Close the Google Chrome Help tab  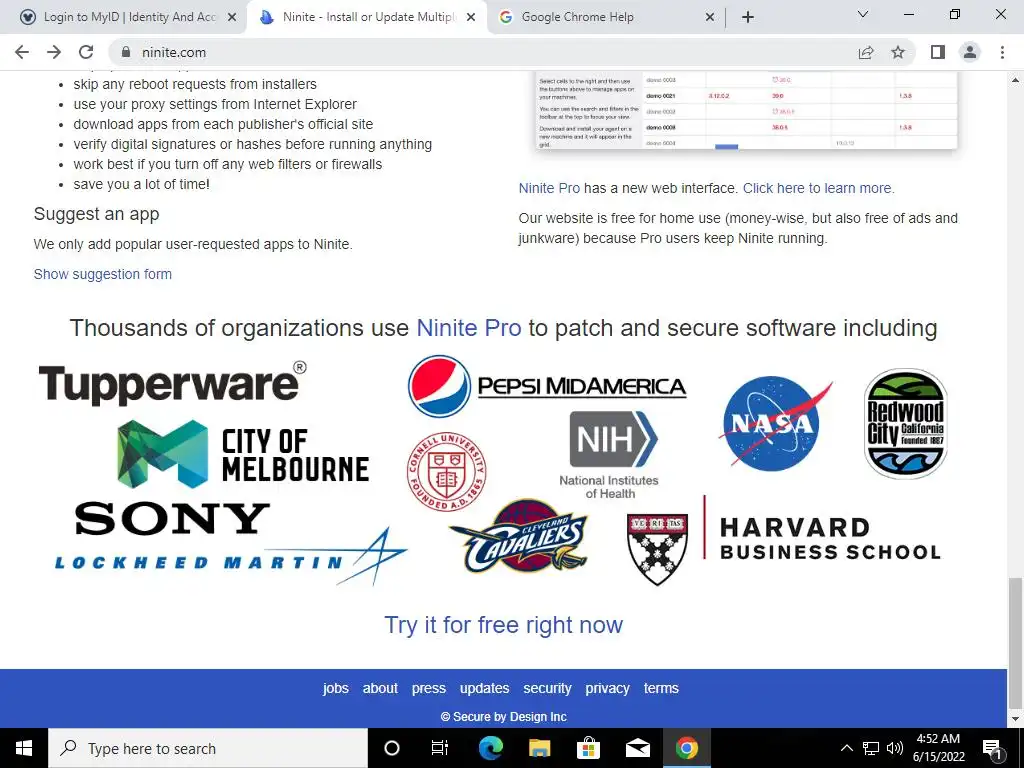(x=710, y=18)
